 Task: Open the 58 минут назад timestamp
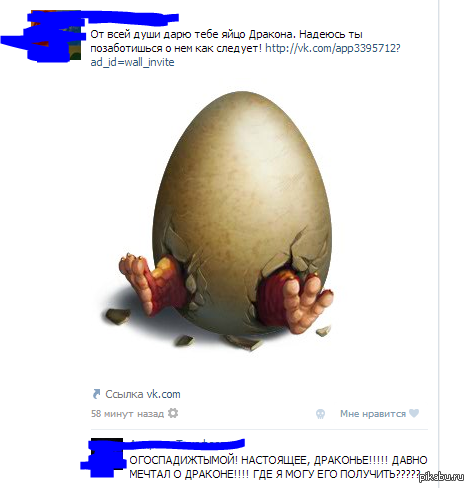tap(127, 414)
